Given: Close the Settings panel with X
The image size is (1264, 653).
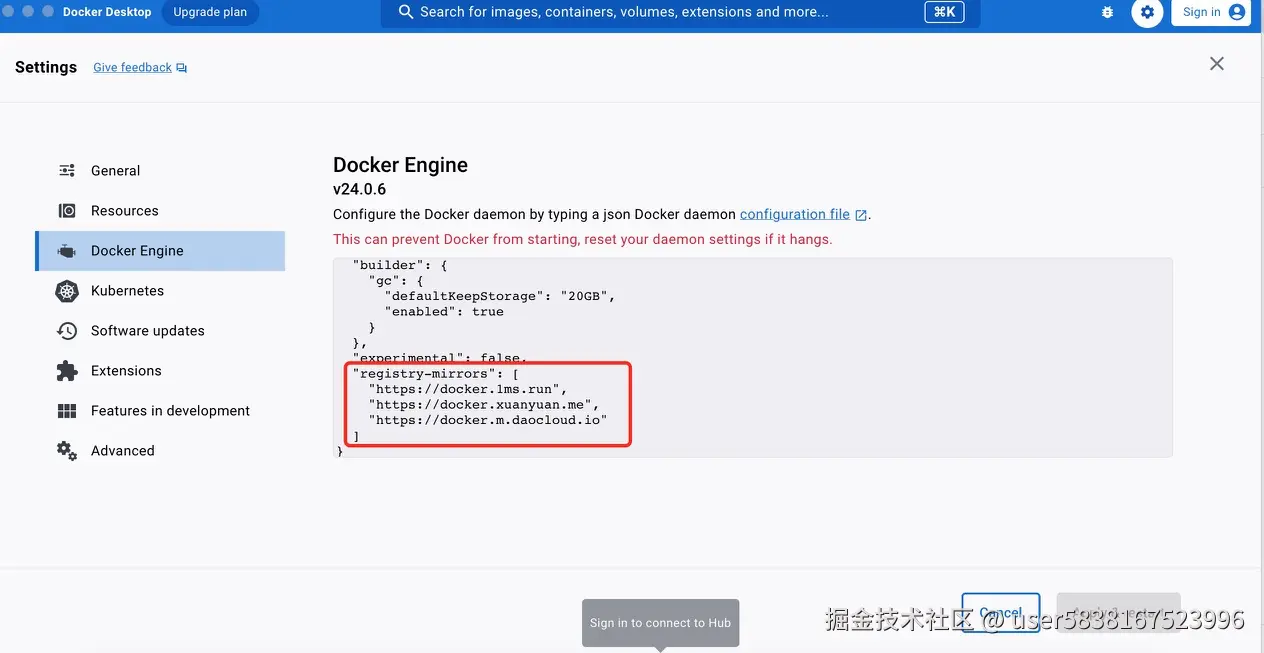Looking at the screenshot, I should (x=1217, y=64).
